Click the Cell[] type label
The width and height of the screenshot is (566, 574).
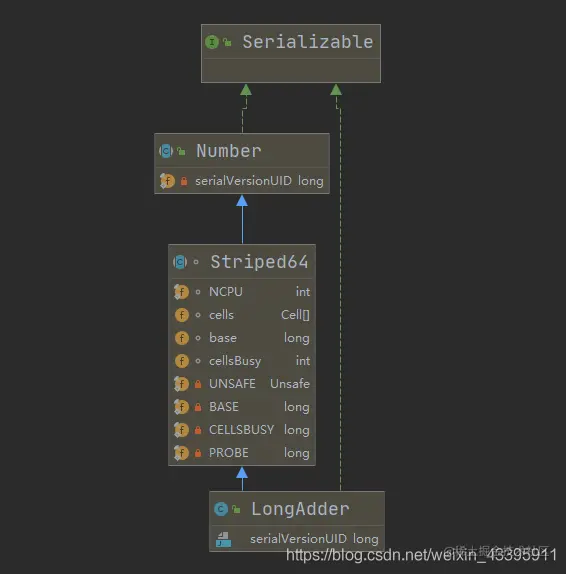coord(295,315)
